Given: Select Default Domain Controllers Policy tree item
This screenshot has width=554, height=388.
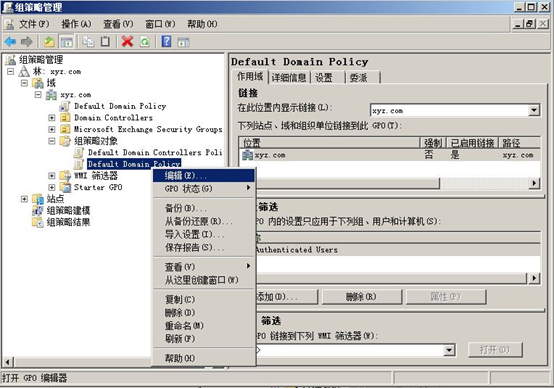Looking at the screenshot, I should point(155,152).
